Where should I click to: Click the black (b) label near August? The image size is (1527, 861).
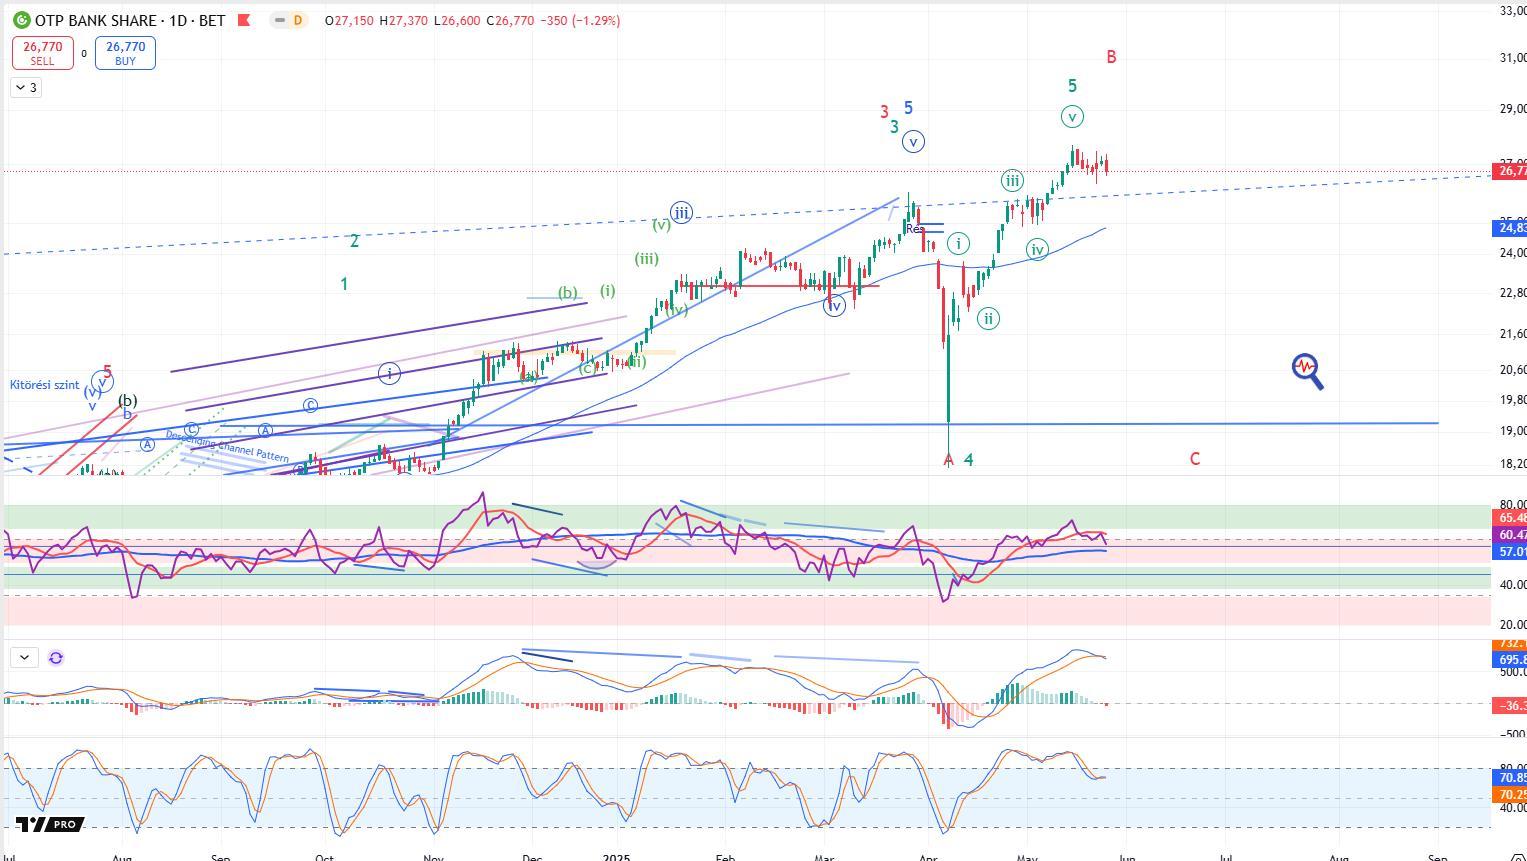(x=128, y=401)
